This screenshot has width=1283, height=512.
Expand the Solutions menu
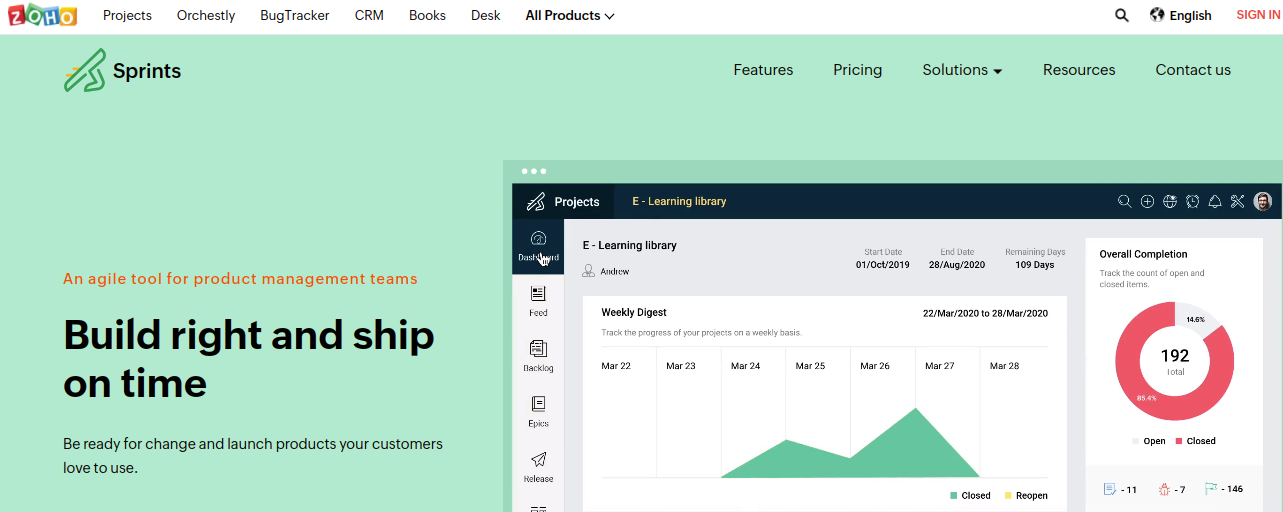pos(962,70)
